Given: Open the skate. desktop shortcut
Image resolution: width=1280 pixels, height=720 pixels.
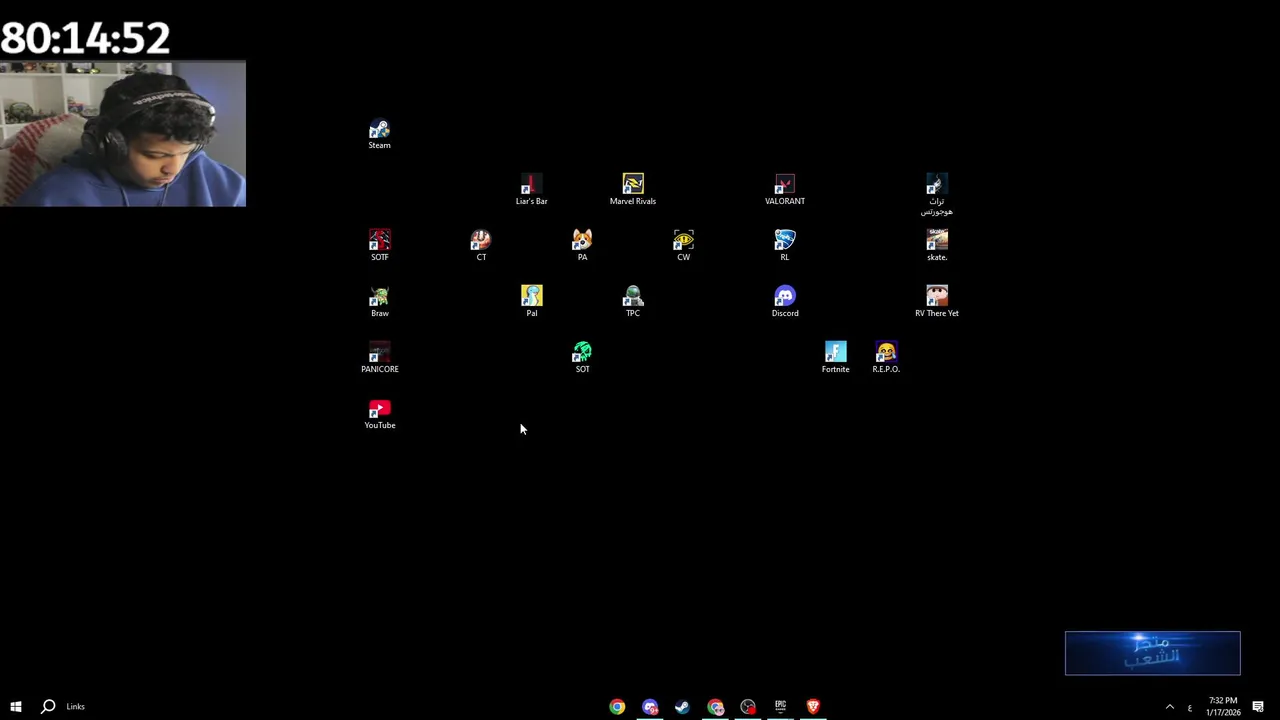Looking at the screenshot, I should pyautogui.click(x=937, y=246).
